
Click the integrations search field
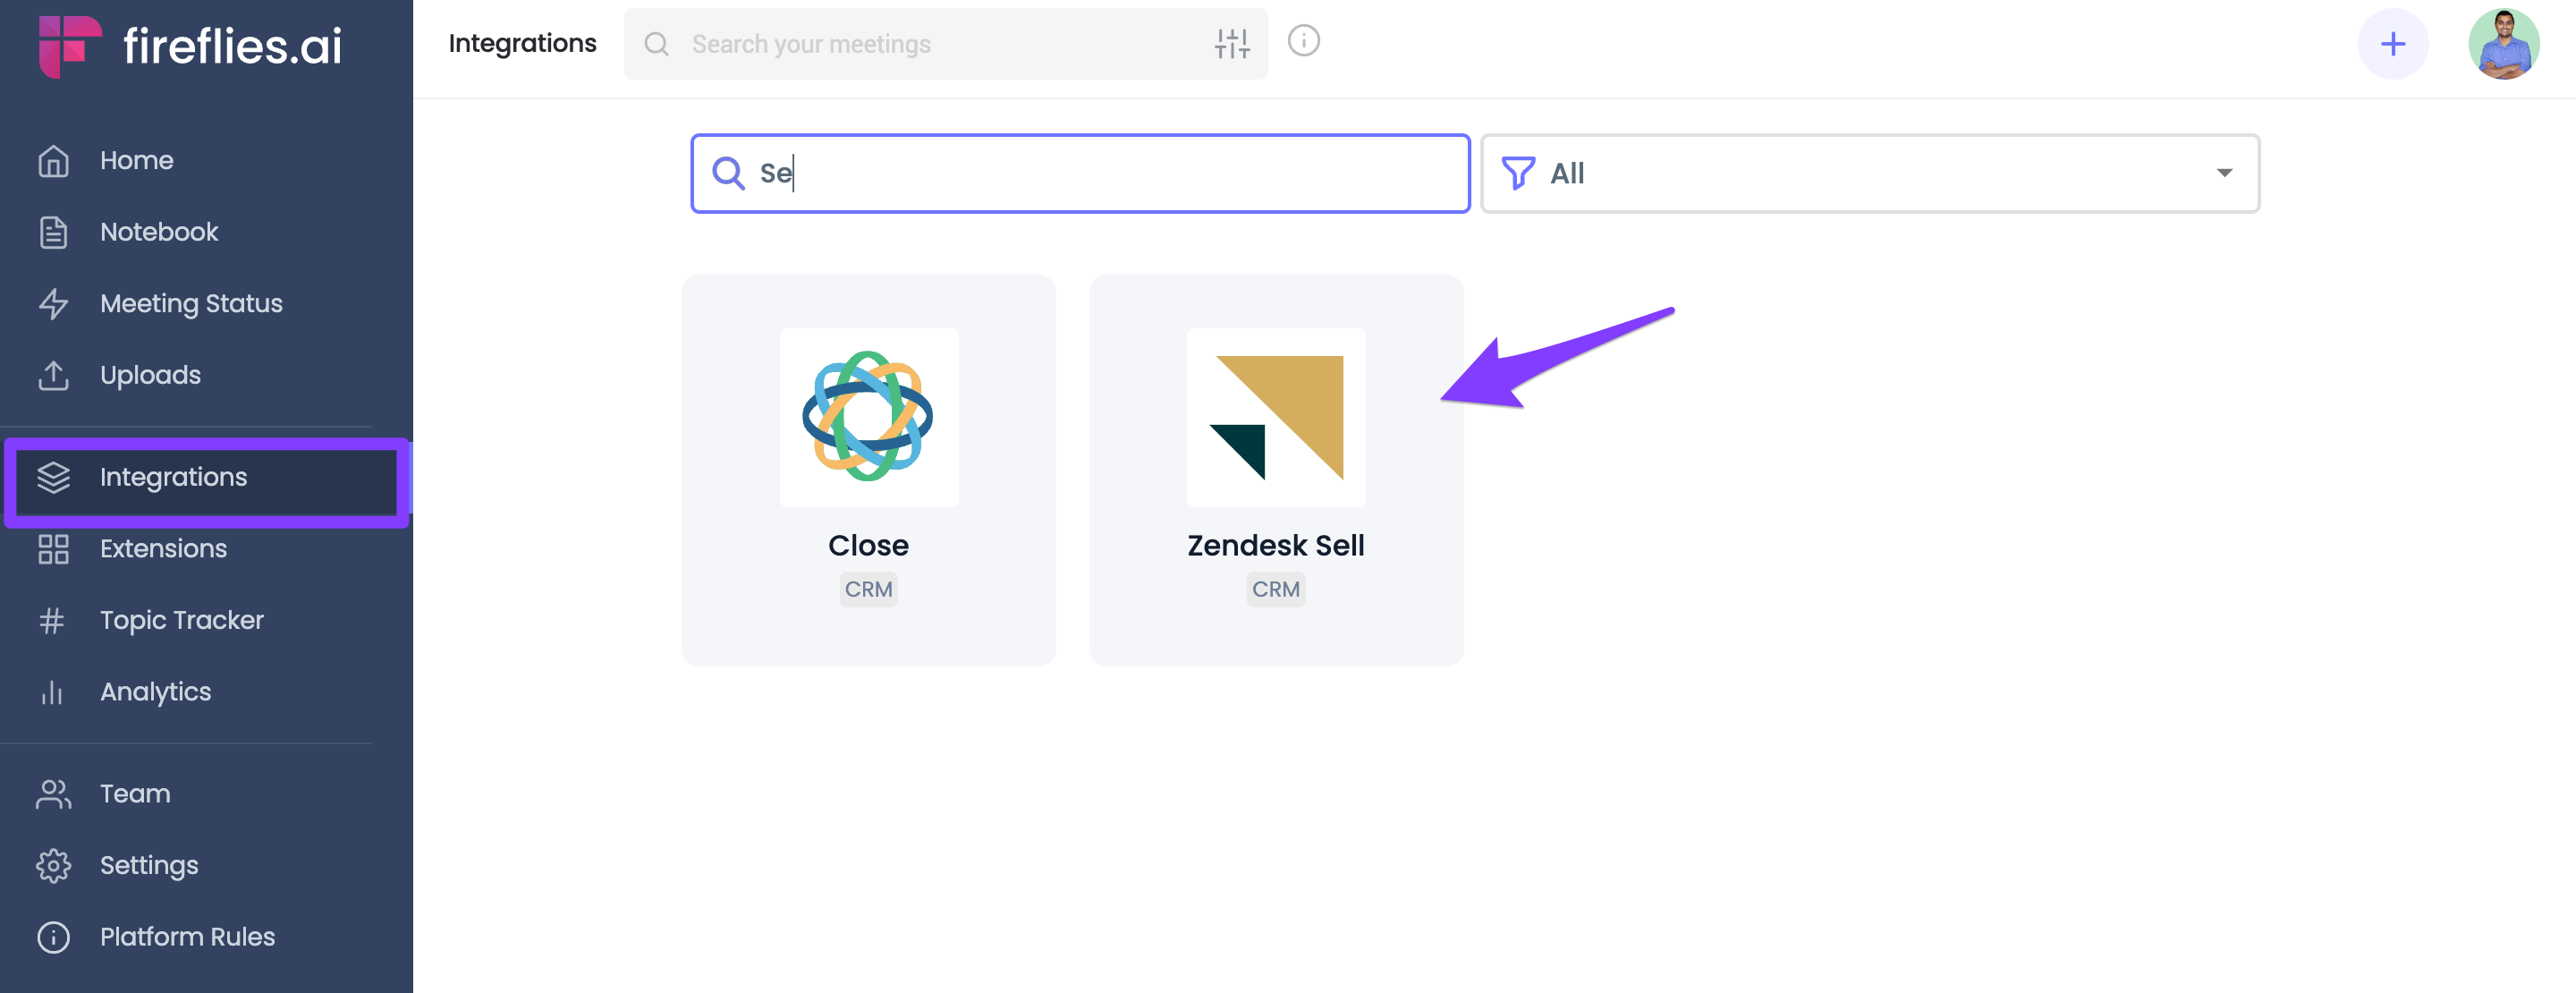pyautogui.click(x=1080, y=173)
